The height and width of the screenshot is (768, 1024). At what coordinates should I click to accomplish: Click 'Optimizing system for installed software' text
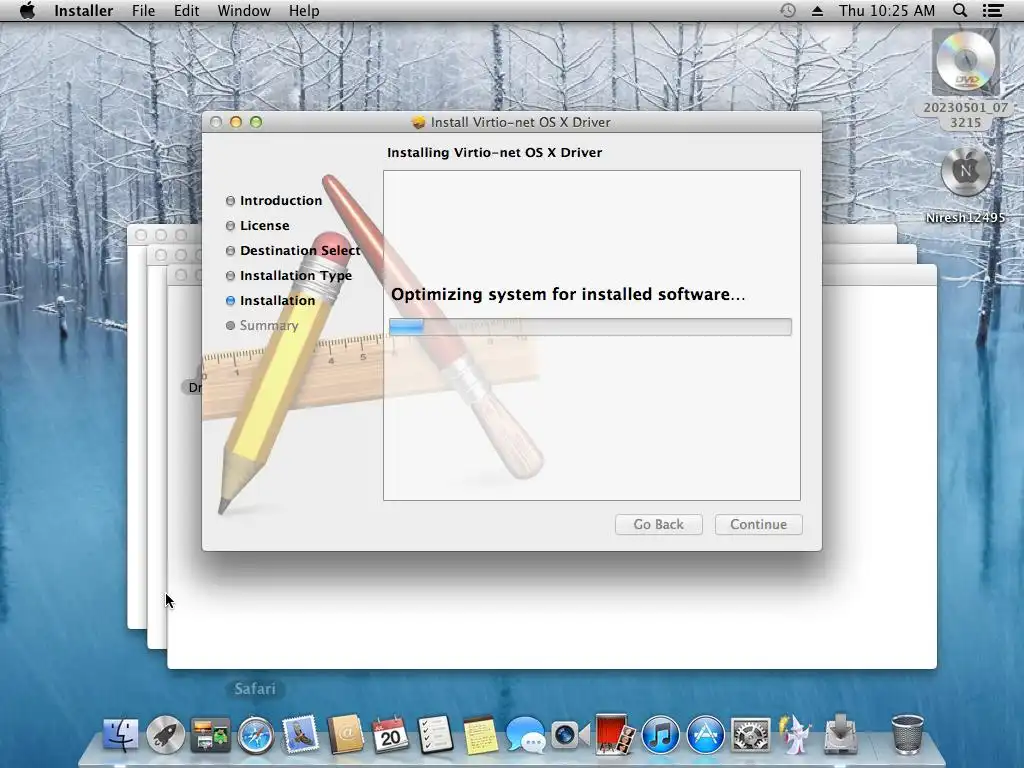pyautogui.click(x=568, y=295)
